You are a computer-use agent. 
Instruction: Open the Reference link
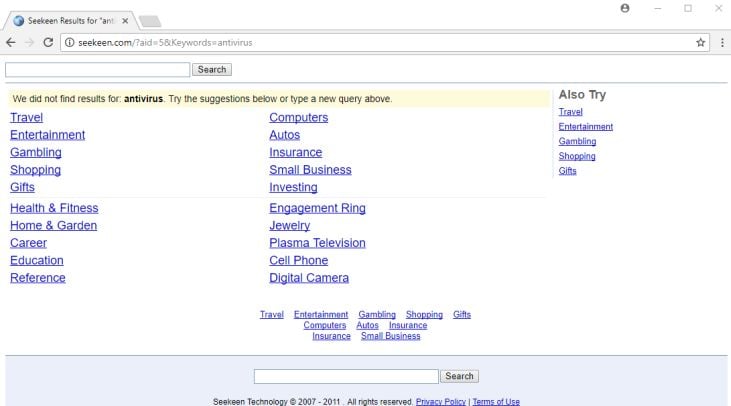coord(38,278)
